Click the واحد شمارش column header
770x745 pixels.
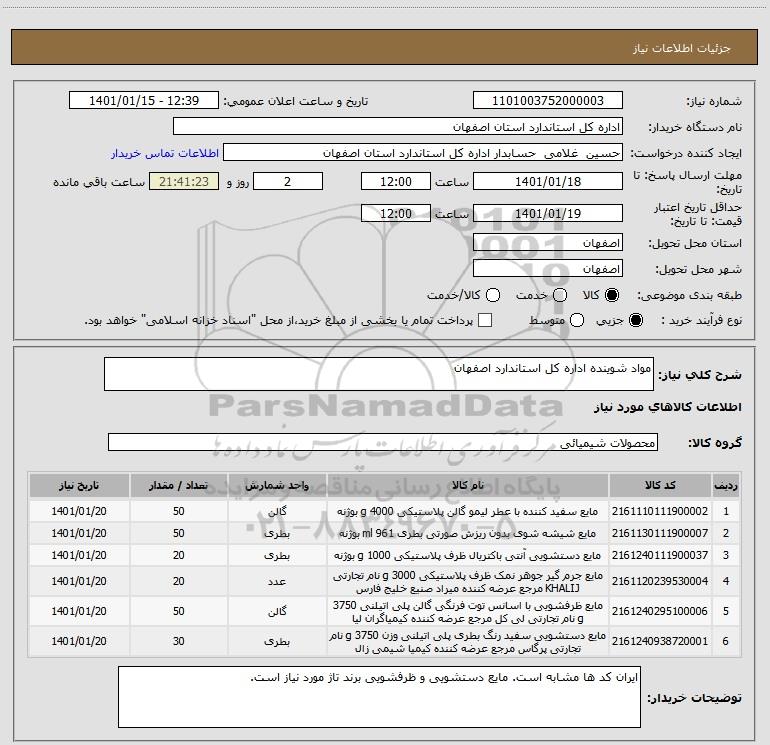point(277,486)
